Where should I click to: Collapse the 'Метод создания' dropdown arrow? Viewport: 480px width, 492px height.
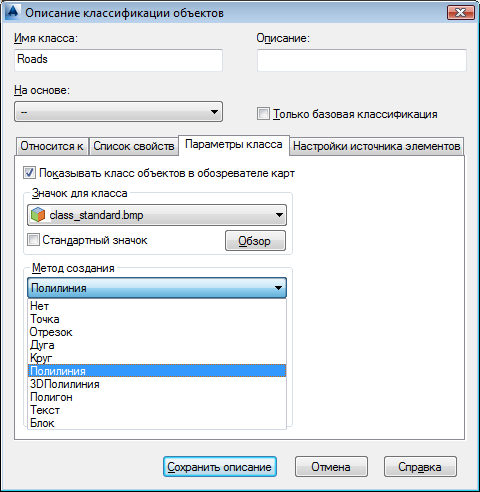point(278,288)
